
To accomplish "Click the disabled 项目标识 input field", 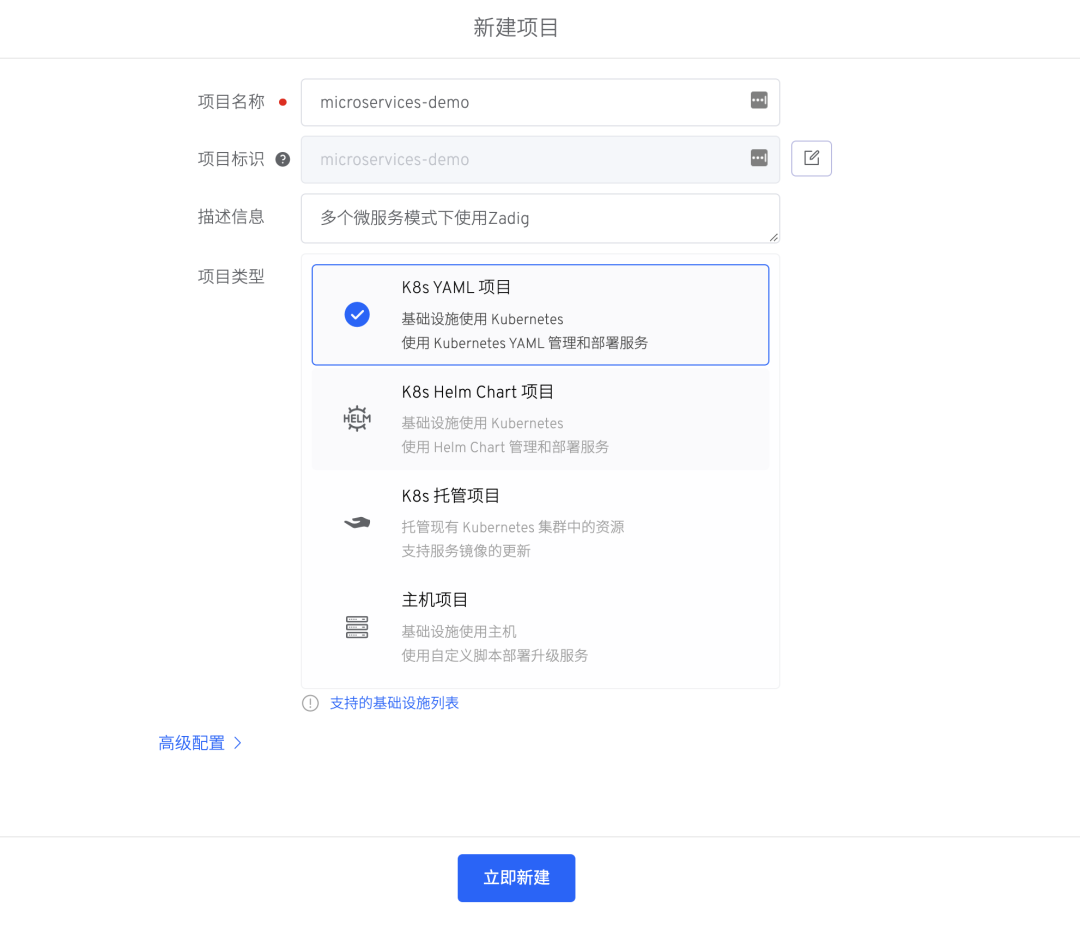I will [540, 159].
